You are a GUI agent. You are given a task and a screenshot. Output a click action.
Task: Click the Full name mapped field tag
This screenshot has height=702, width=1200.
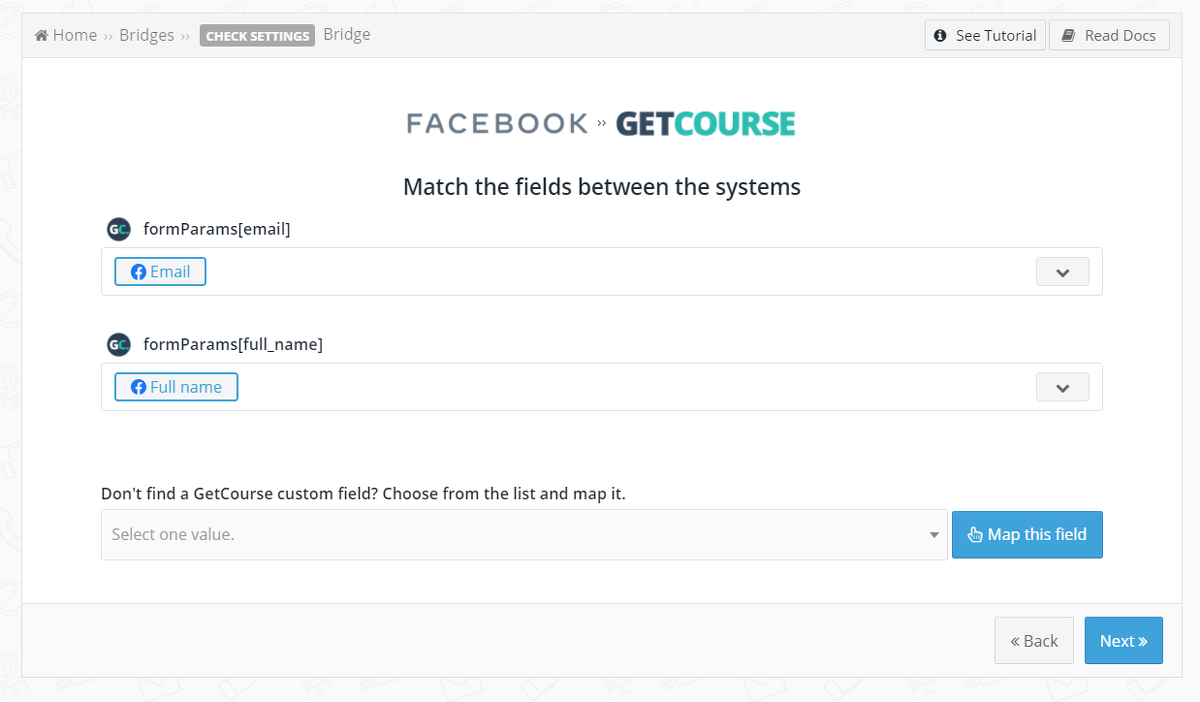(177, 387)
